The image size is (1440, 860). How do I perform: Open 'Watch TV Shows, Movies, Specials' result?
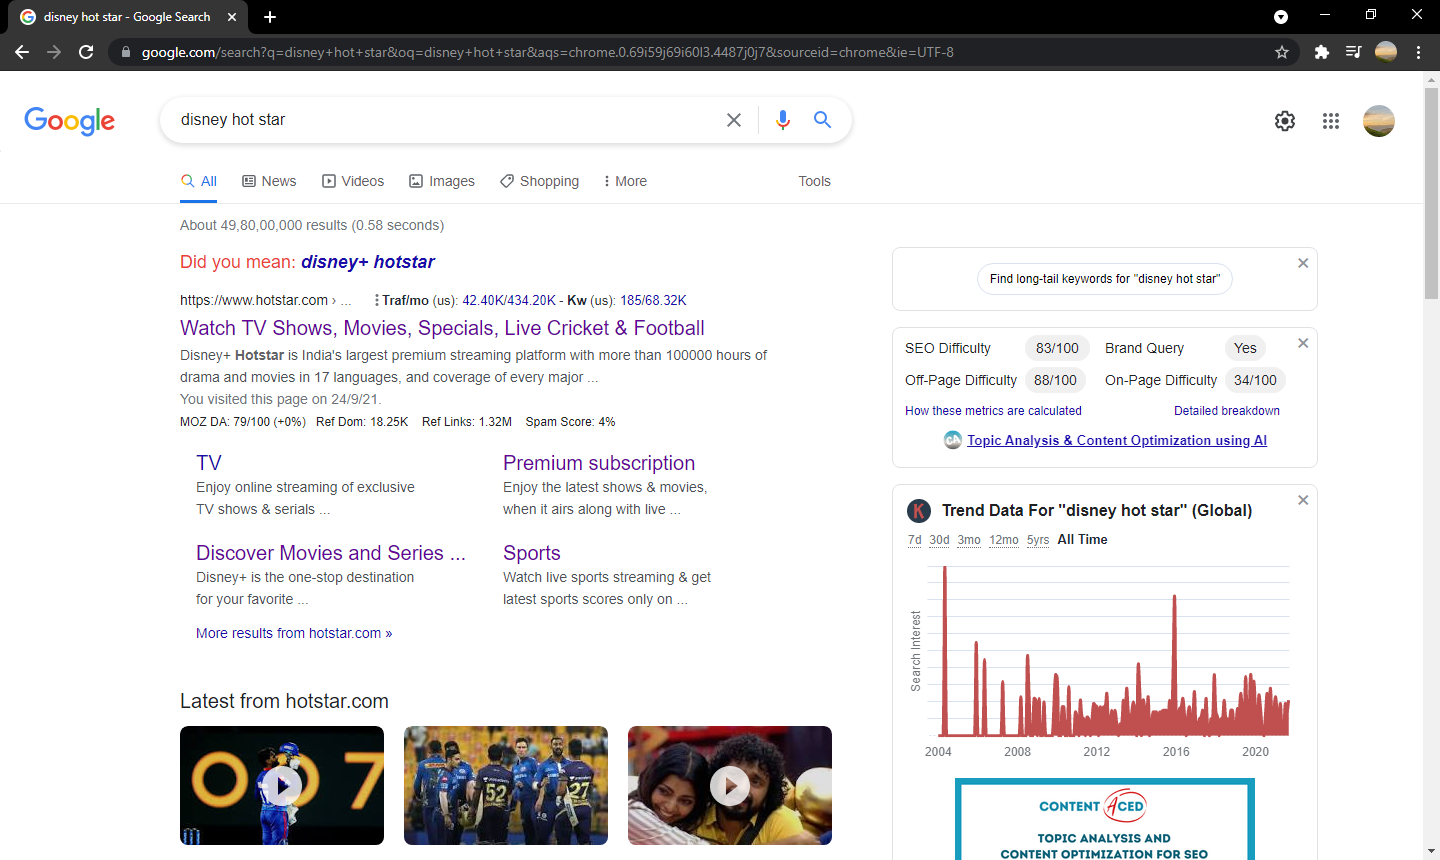coord(442,328)
